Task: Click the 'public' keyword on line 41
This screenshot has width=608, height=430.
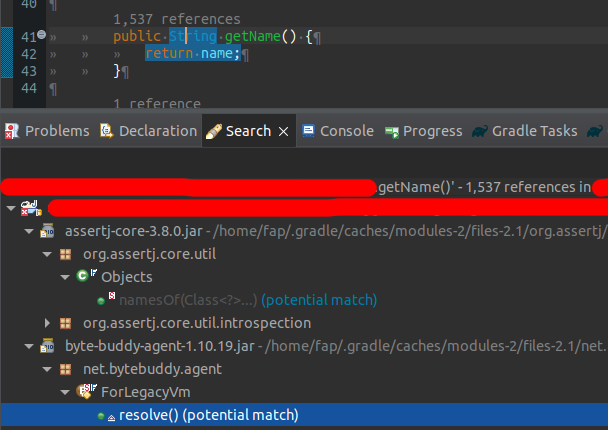Action: click(x=137, y=36)
